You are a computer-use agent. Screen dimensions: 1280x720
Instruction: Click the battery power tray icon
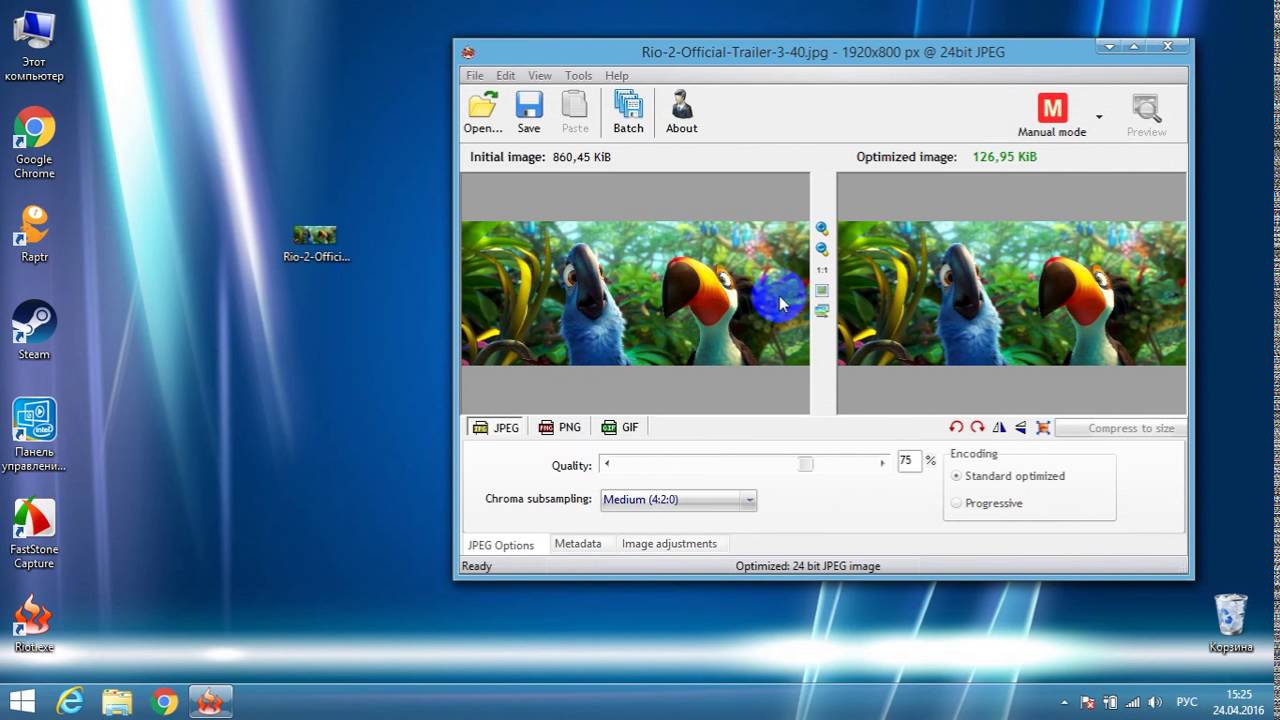click(1109, 702)
